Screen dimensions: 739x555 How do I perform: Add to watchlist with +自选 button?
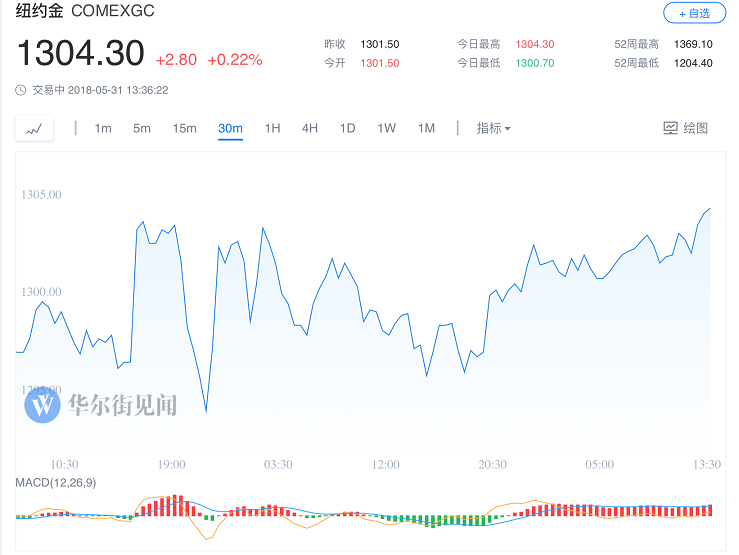(x=695, y=13)
